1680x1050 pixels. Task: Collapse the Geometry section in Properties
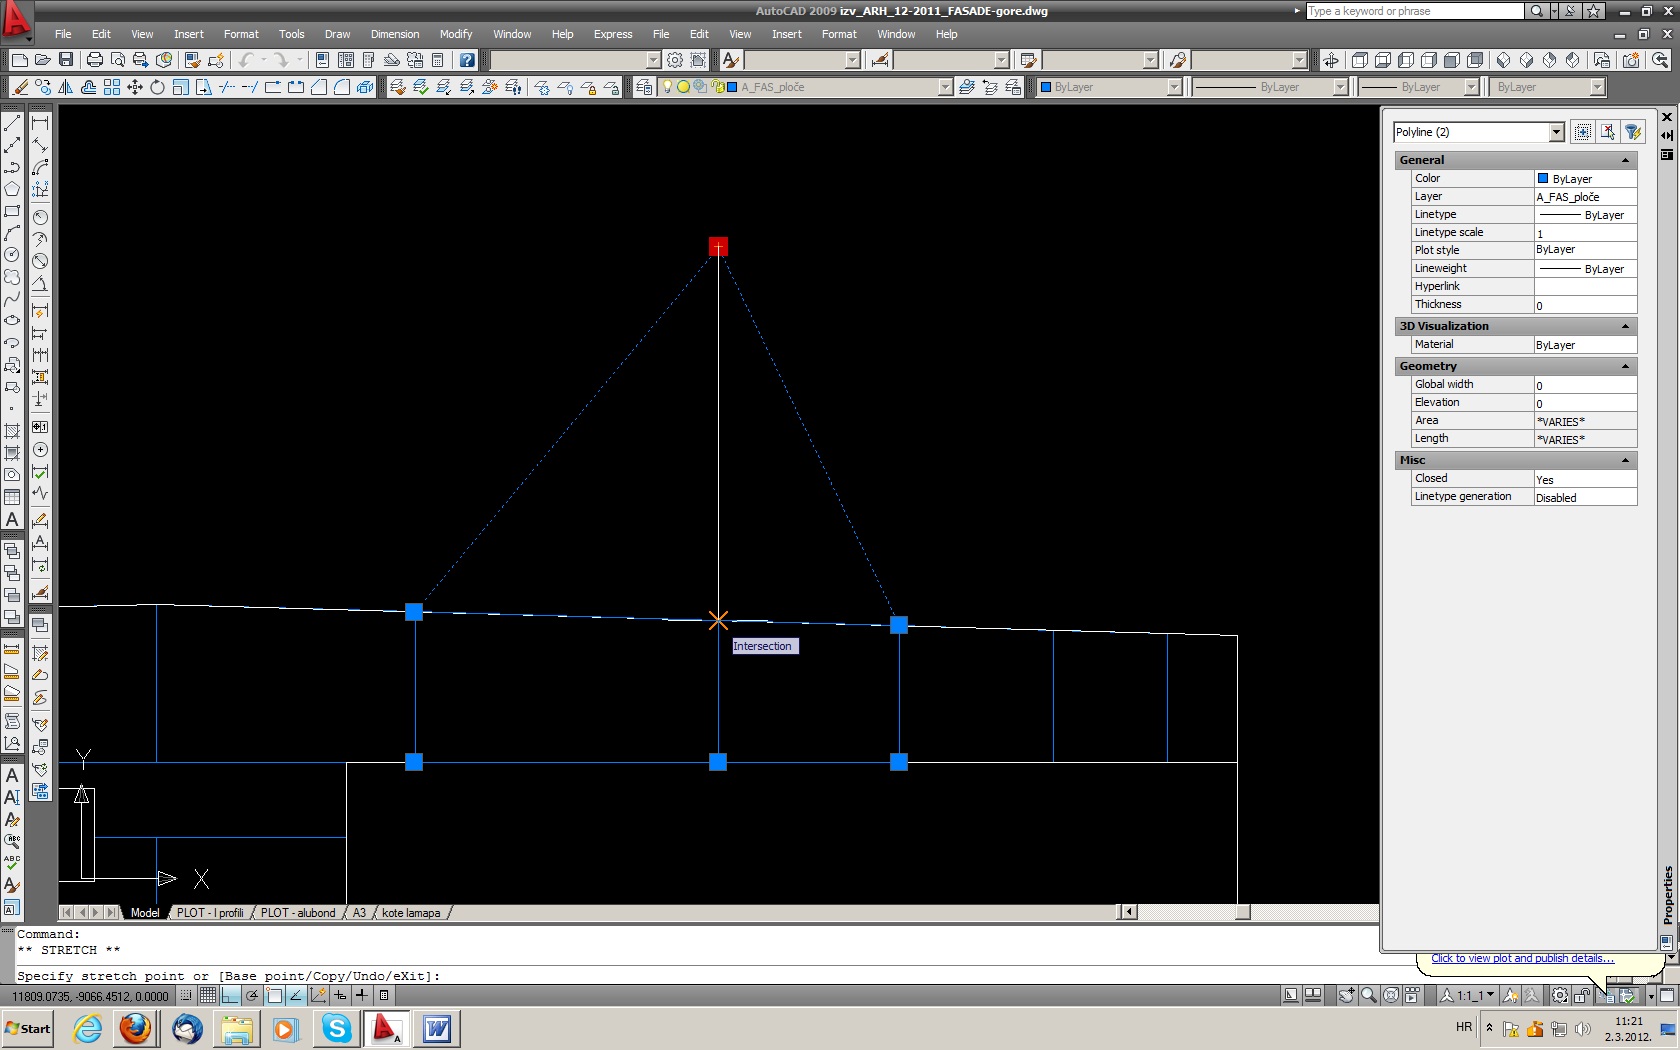pyautogui.click(x=1625, y=367)
